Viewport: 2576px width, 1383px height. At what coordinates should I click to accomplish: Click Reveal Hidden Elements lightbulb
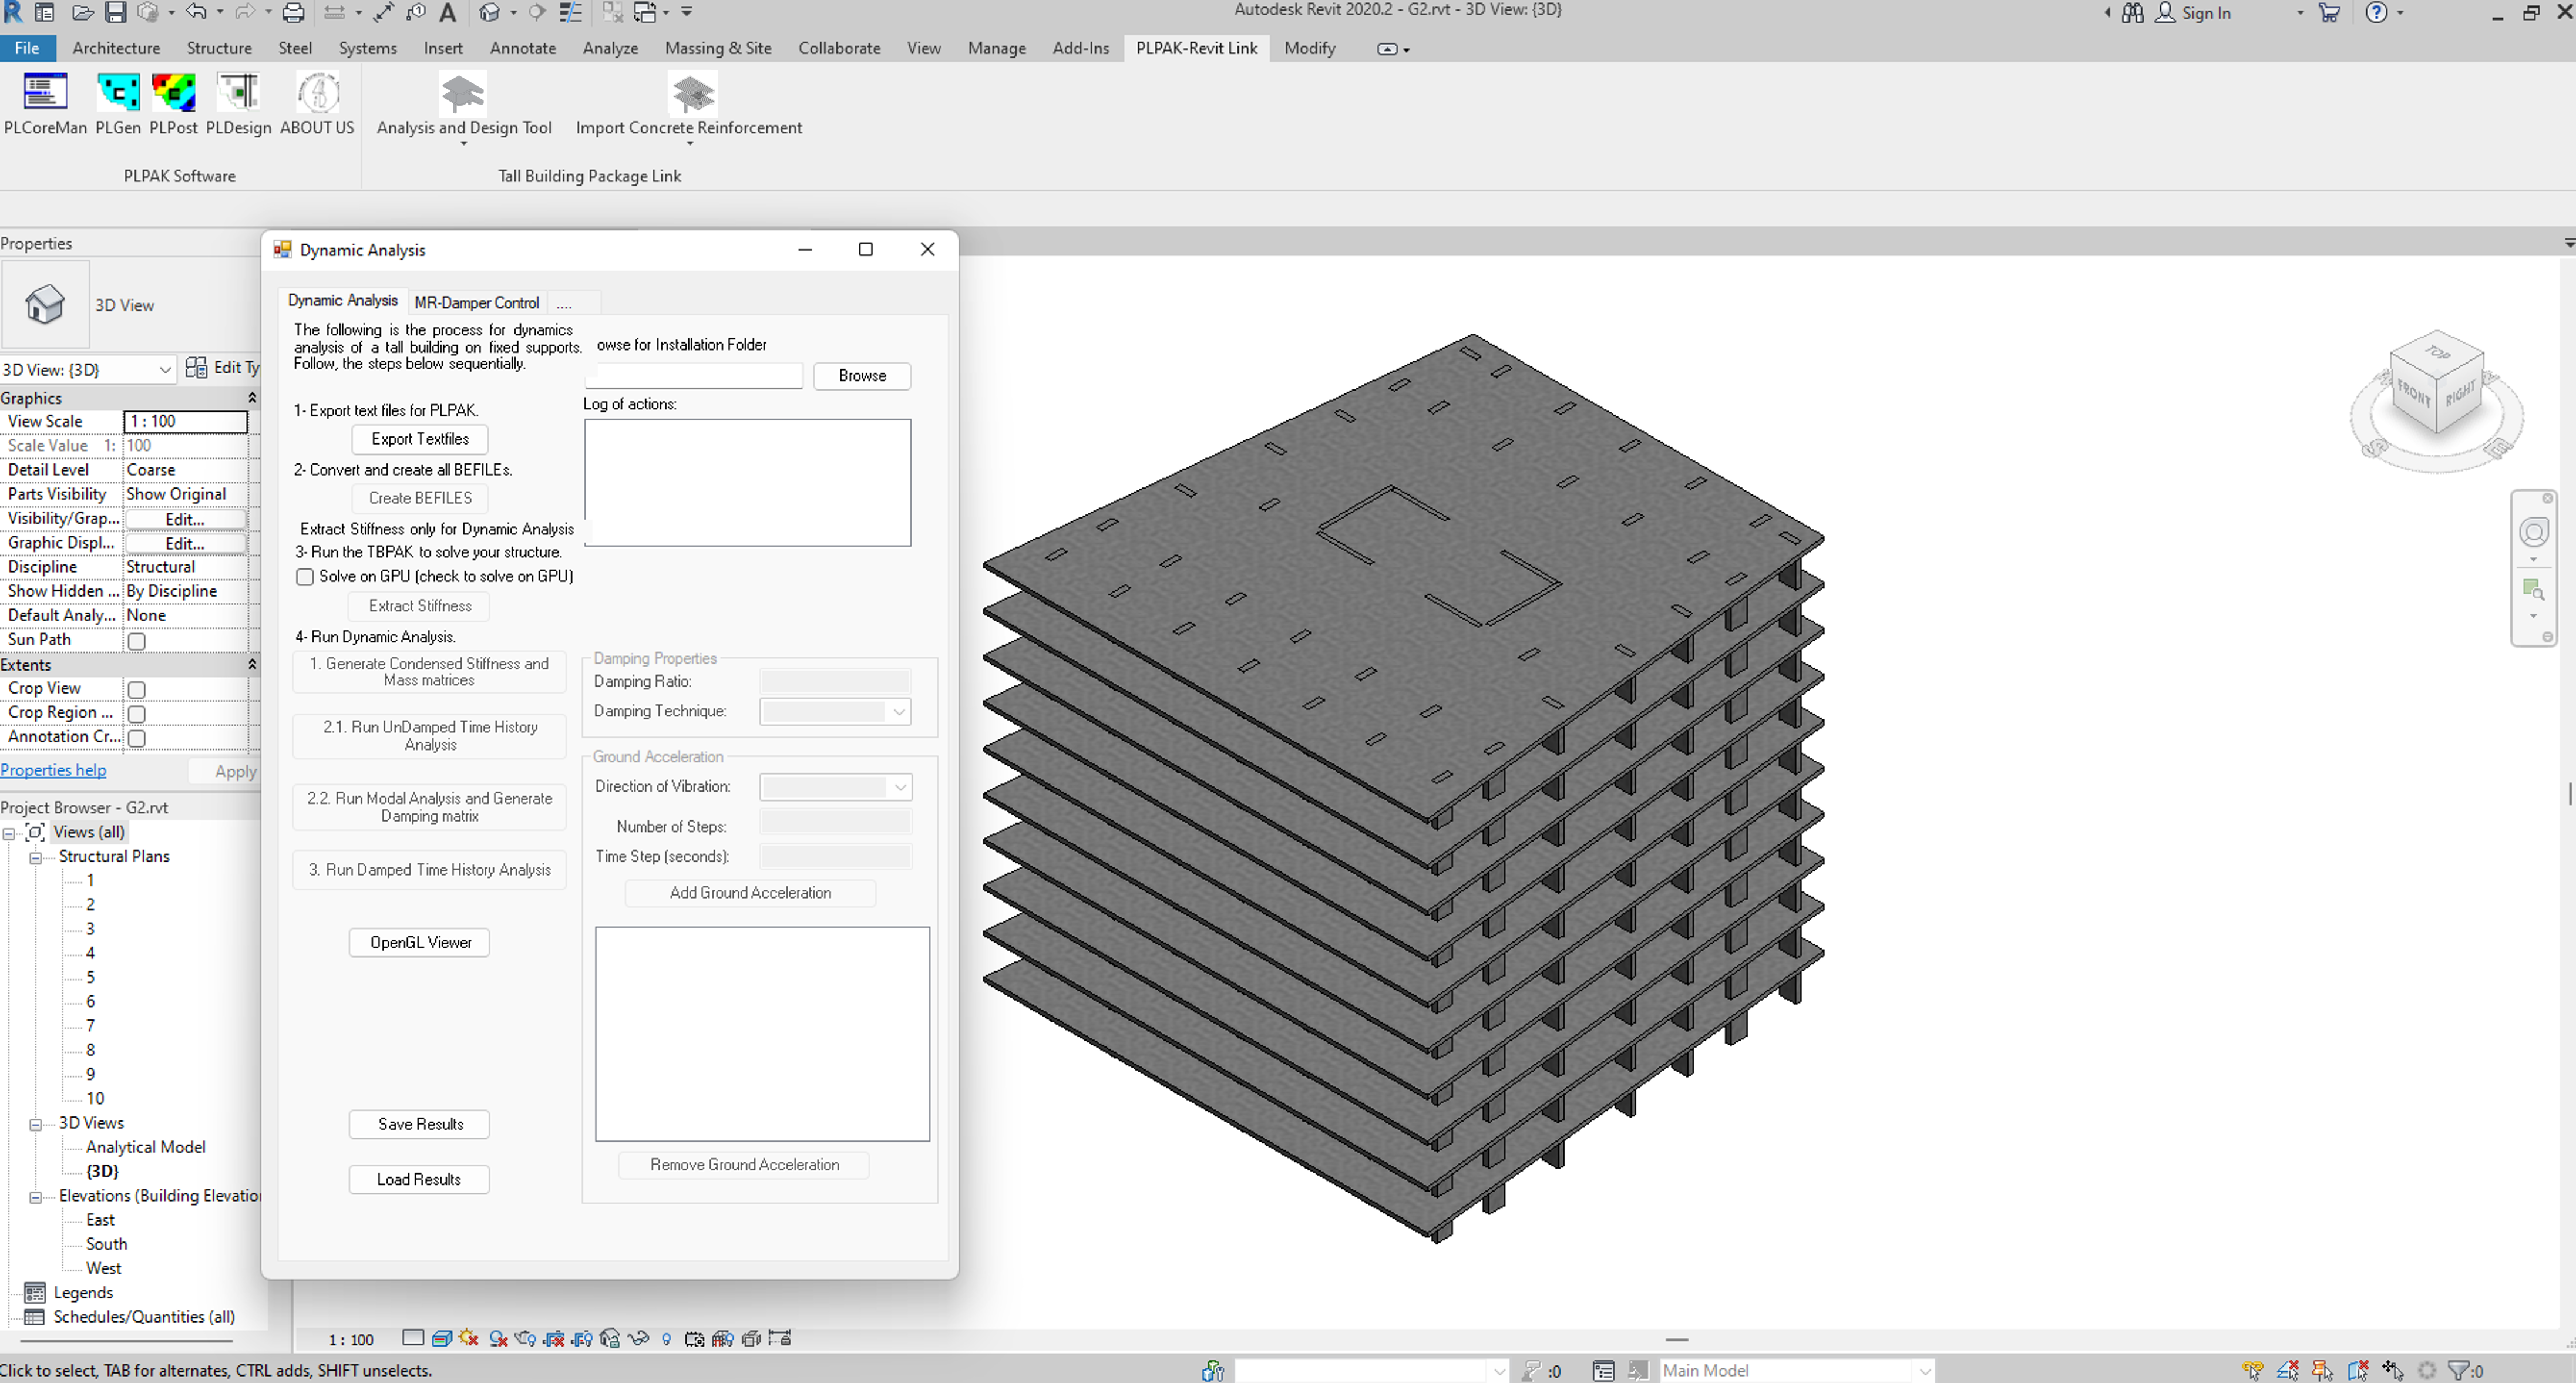(666, 1339)
